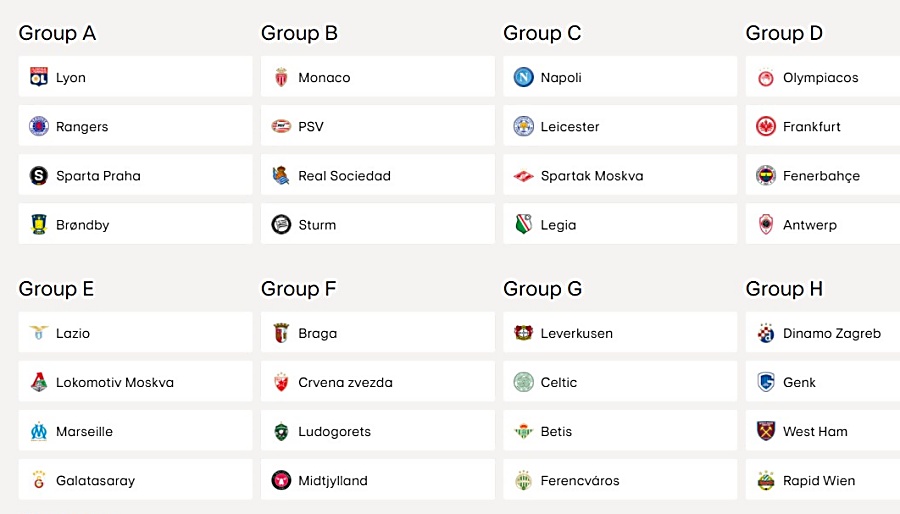
Task: Click the Napoli club badge
Action: (523, 77)
